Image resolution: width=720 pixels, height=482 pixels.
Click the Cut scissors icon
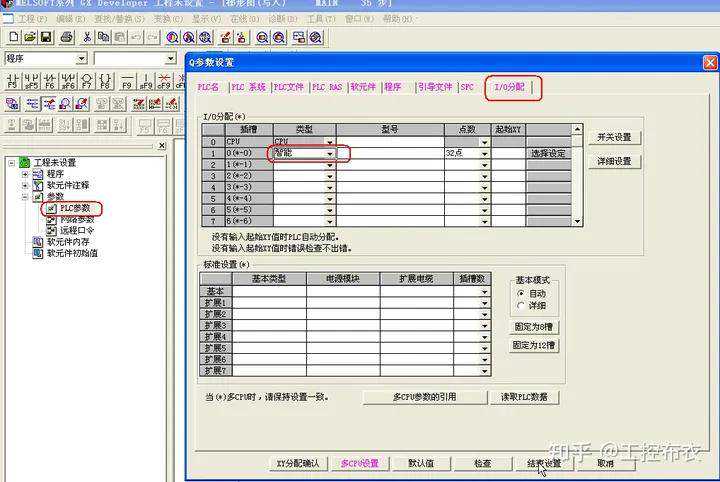pyautogui.click(x=87, y=37)
